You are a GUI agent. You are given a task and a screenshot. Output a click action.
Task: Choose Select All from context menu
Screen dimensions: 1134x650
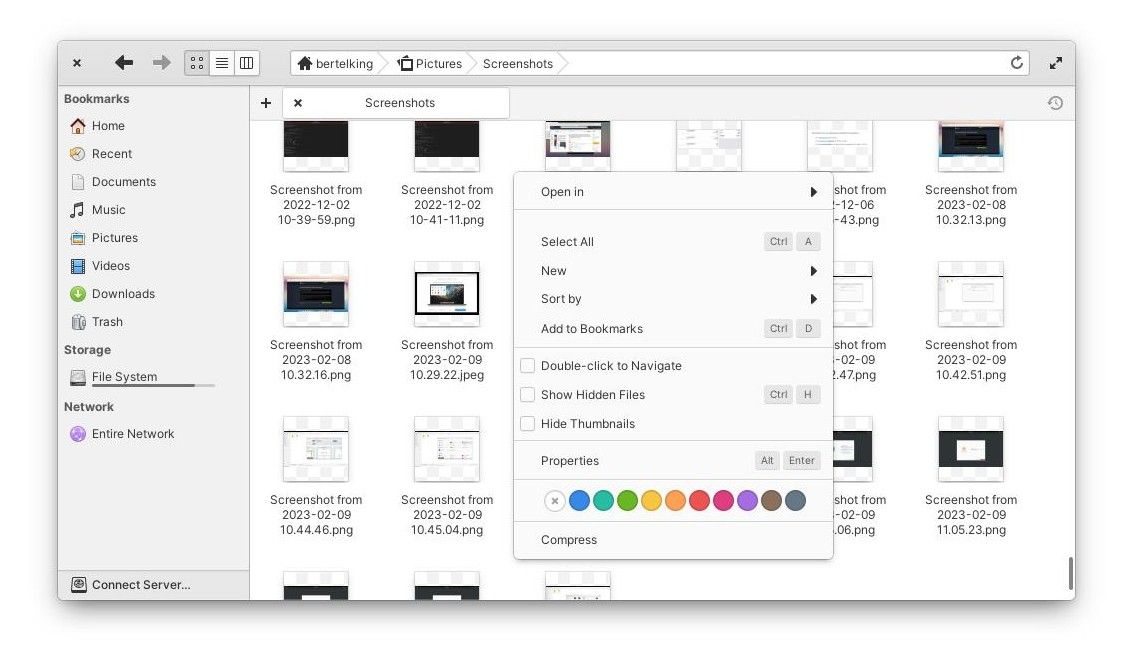pos(673,241)
